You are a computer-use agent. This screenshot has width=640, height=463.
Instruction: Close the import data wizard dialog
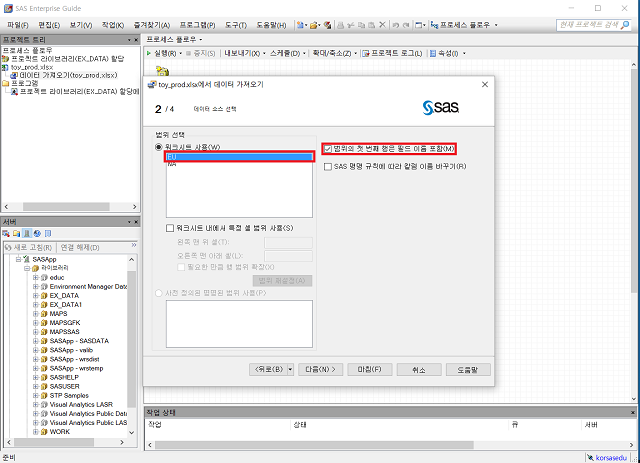[485, 85]
